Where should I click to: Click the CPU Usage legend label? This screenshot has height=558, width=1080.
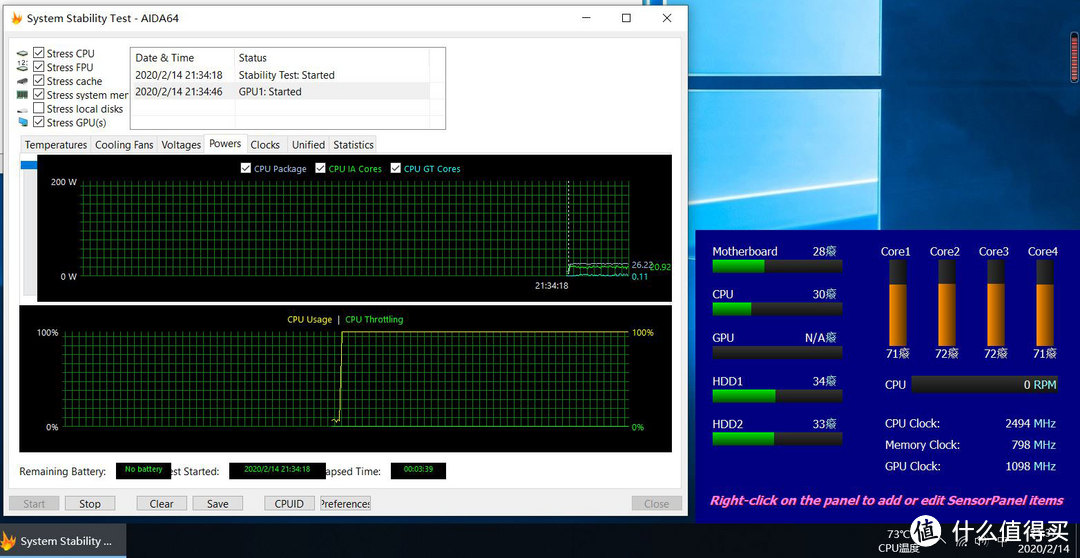(x=309, y=320)
